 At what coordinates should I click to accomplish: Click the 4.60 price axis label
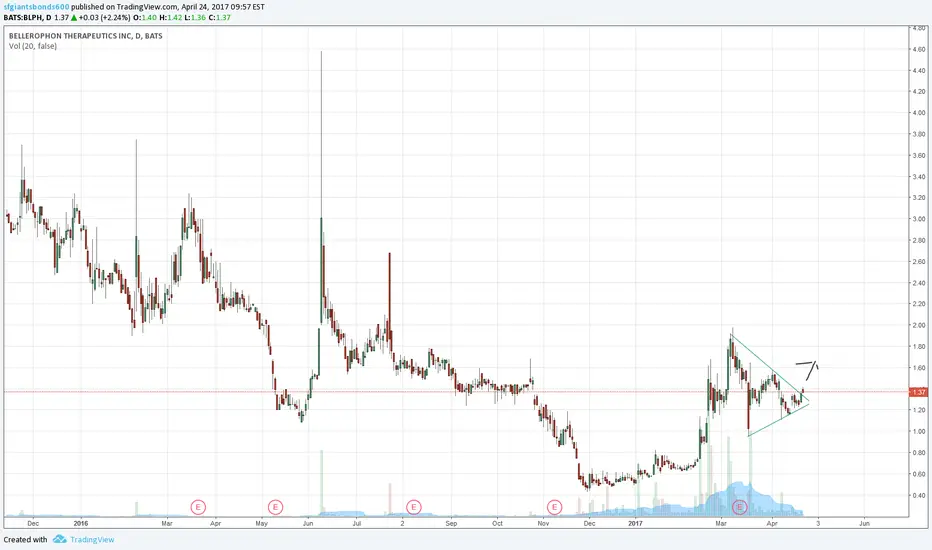[919, 49]
